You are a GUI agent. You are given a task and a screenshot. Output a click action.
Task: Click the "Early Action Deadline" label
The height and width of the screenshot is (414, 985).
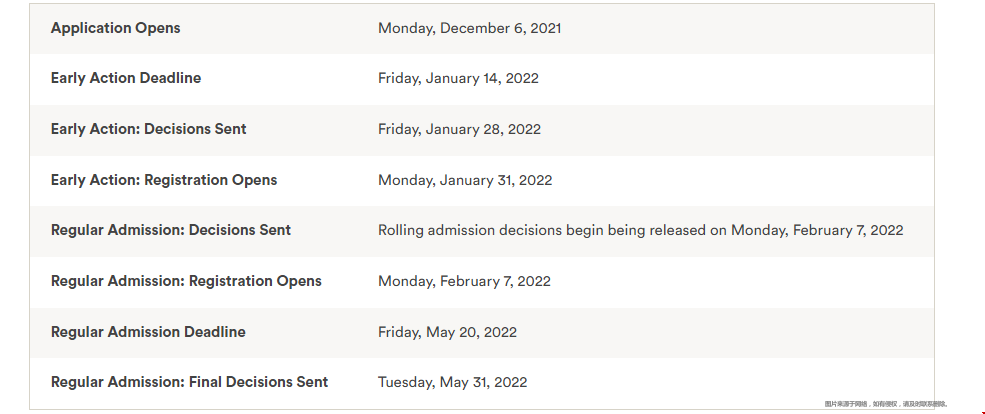click(x=126, y=78)
